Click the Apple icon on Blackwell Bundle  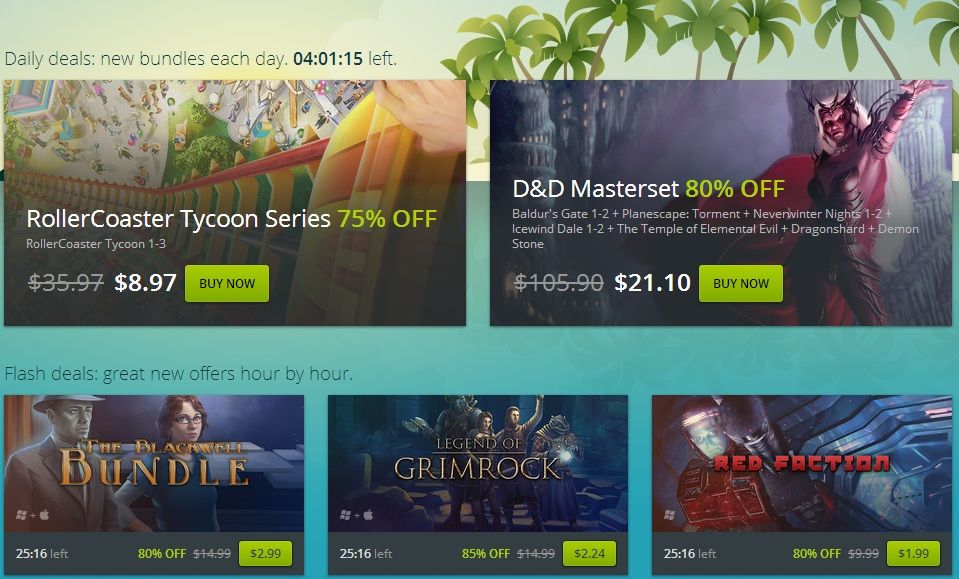[x=45, y=515]
